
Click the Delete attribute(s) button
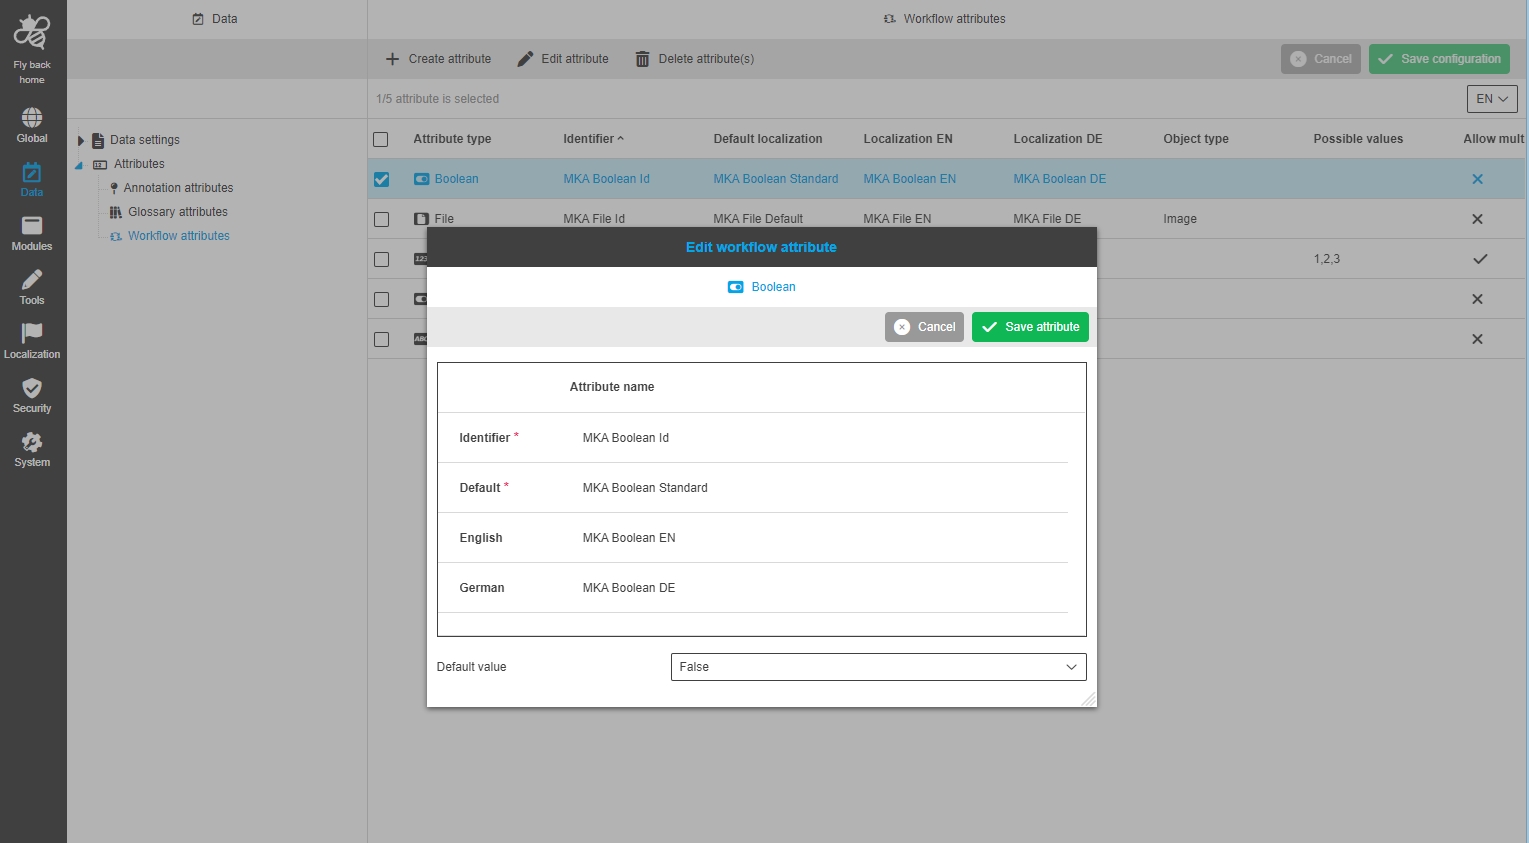[x=695, y=59]
